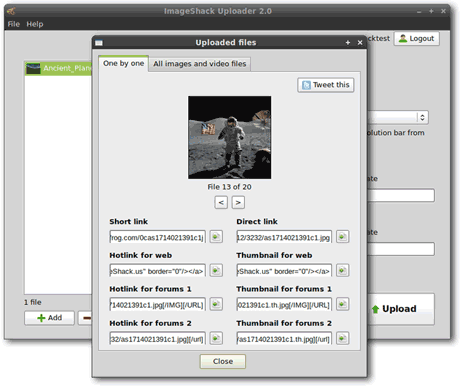Click the Tweet this button
This screenshot has height=387, width=465.
pos(326,85)
